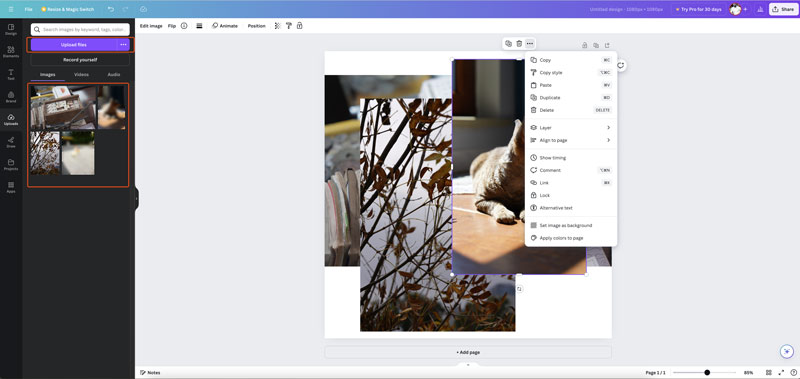Image resolution: width=800 pixels, height=379 pixels.
Task: Toggle the page lock icon above the canvas
Action: 585,45
